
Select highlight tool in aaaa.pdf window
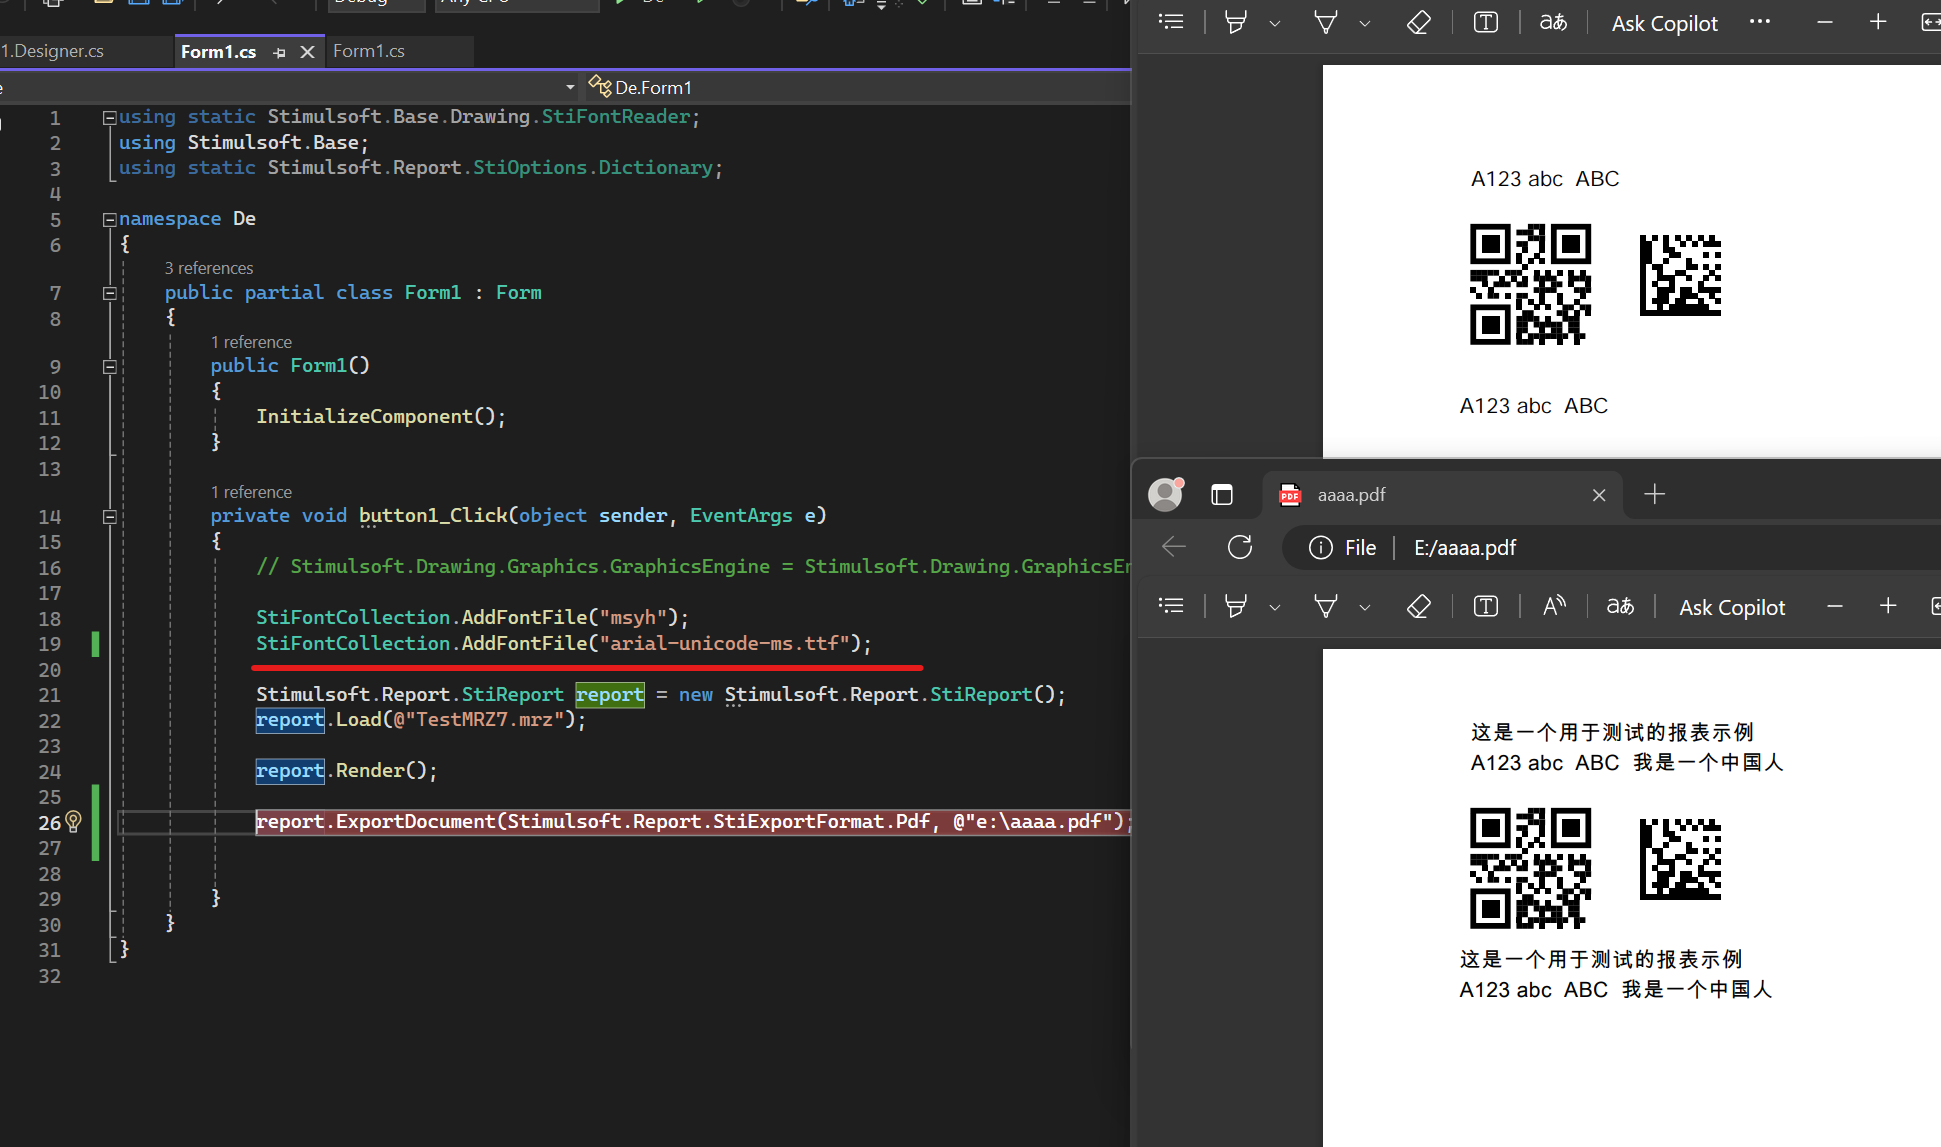point(1236,606)
